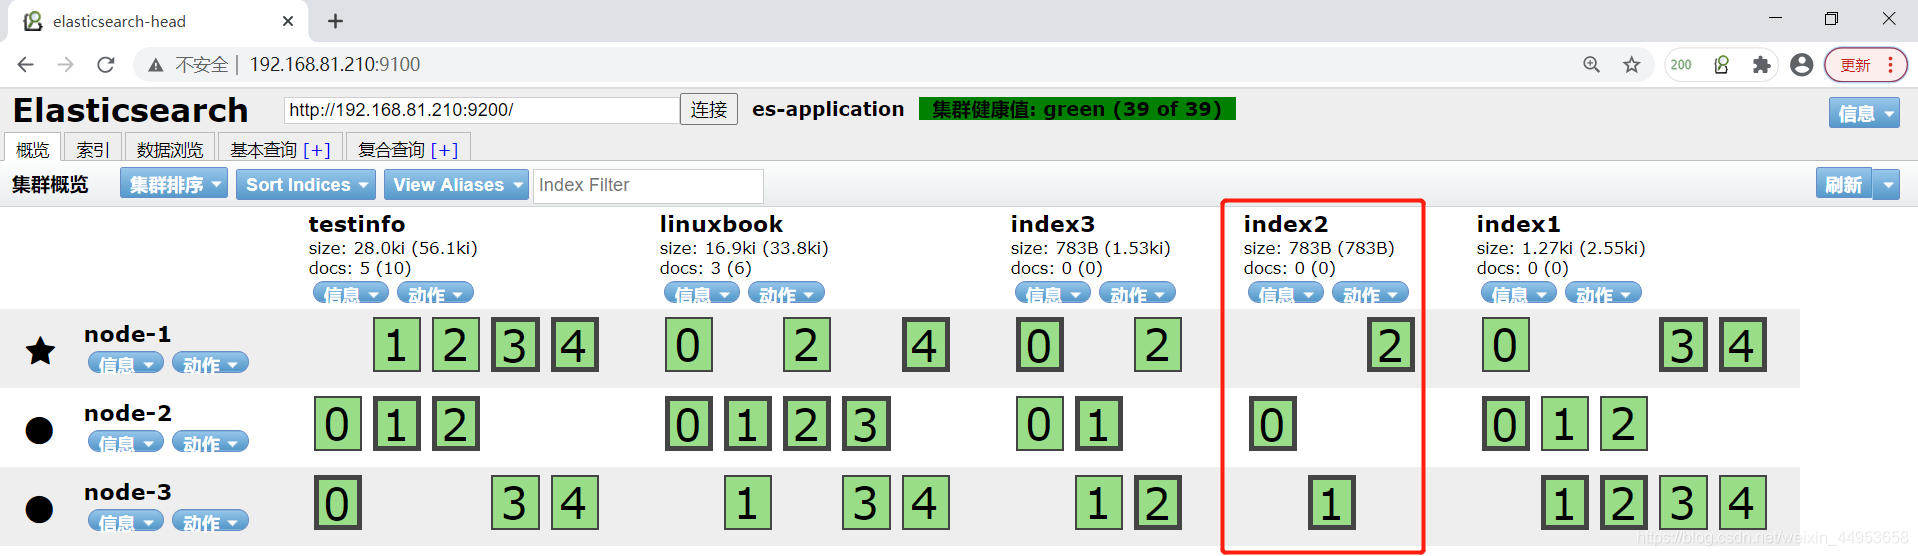Open 动作 dropdown for node-1

[x=210, y=364]
